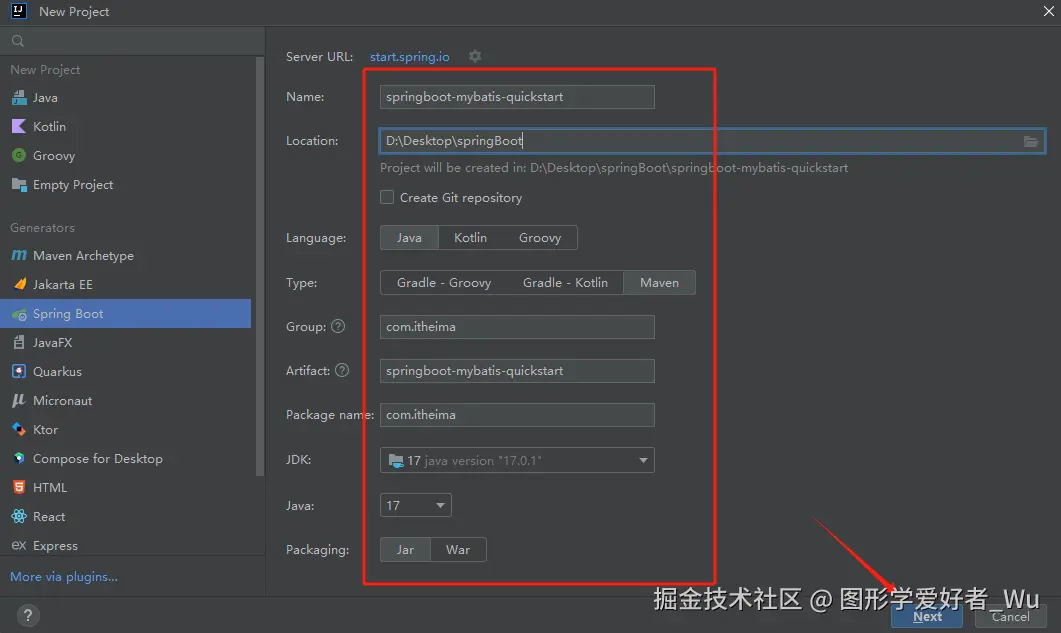Click the Express icon
The width and height of the screenshot is (1061, 633).
(19, 545)
